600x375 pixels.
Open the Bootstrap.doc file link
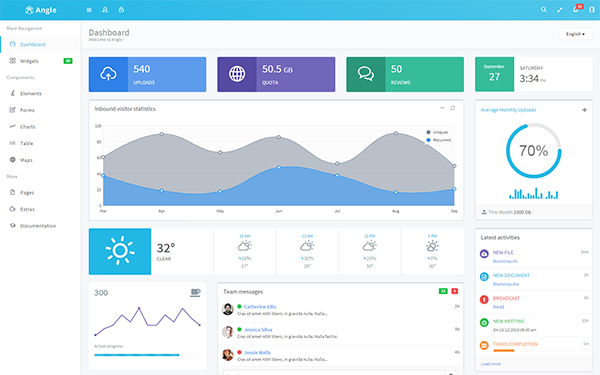coord(506,284)
